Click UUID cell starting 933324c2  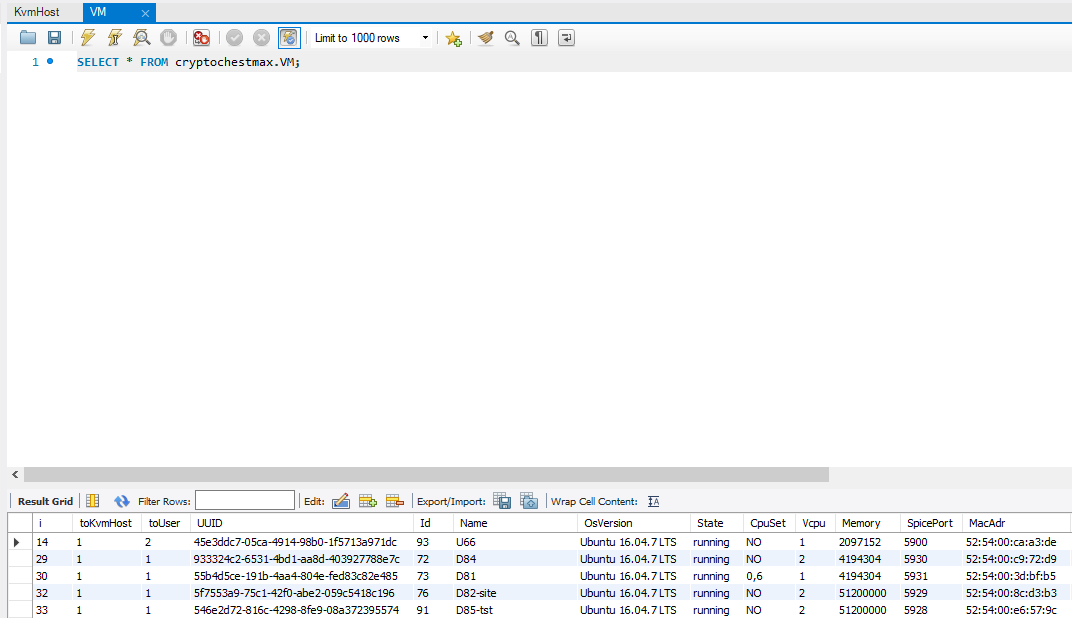[302, 559]
